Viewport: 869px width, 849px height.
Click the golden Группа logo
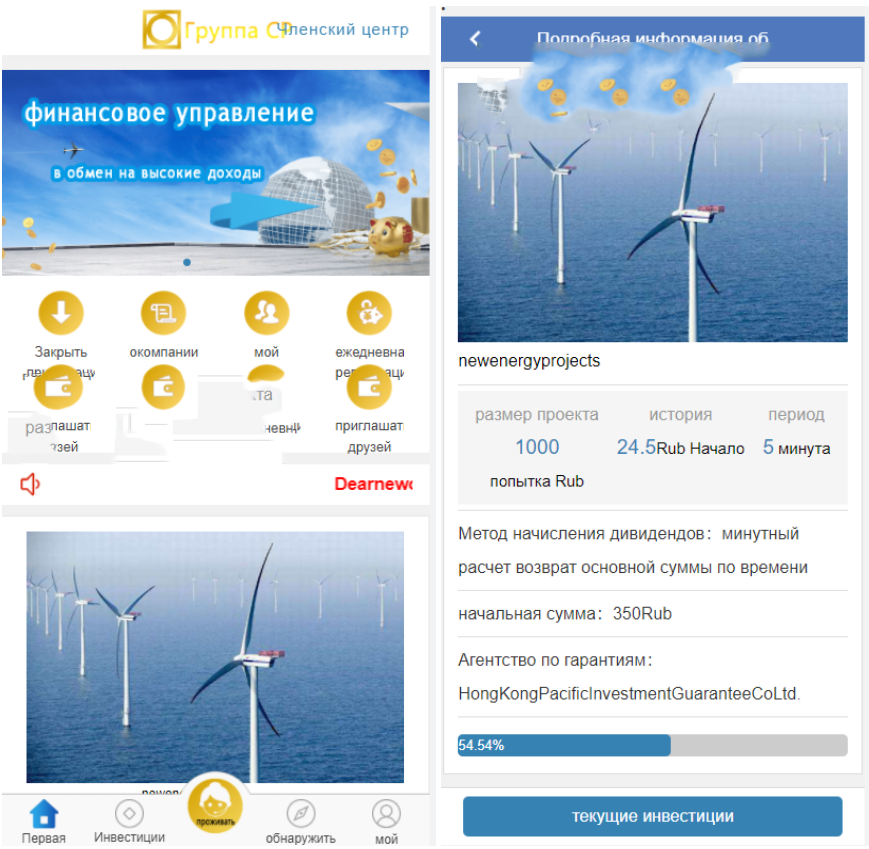(161, 30)
